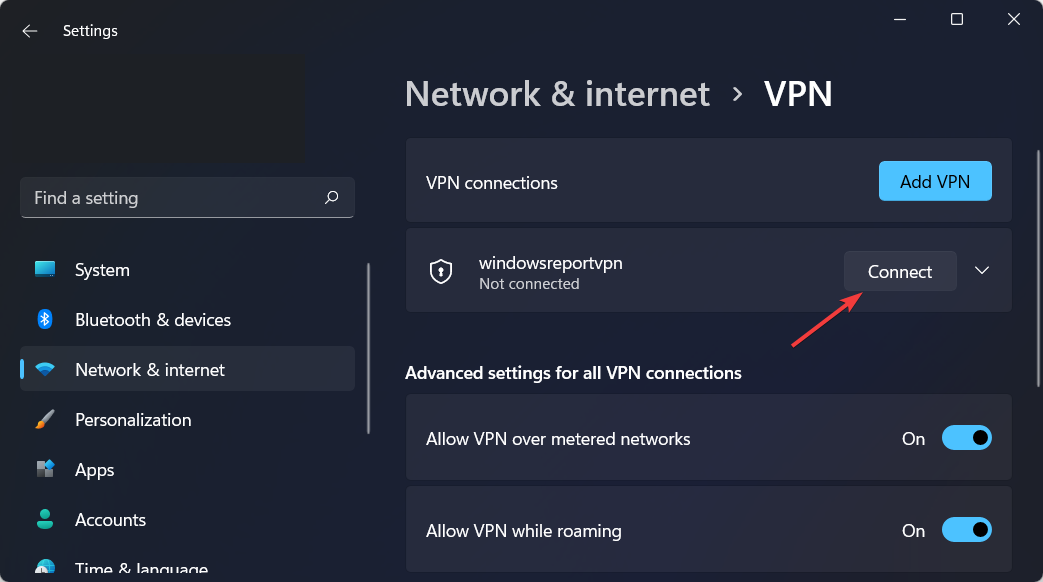Disable Allow VPN over metered networks
Viewport: 1043px width, 582px height.
(x=966, y=438)
